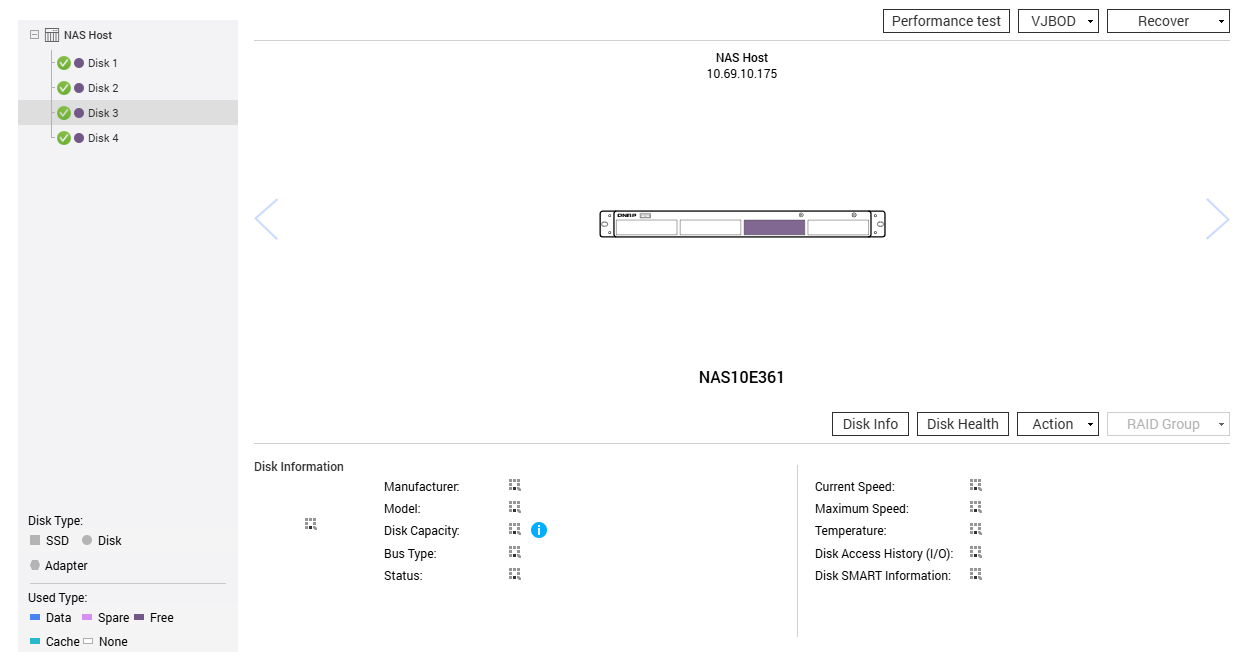Click the NAS10E361 device name
The height and width of the screenshot is (670, 1252).
pos(741,378)
